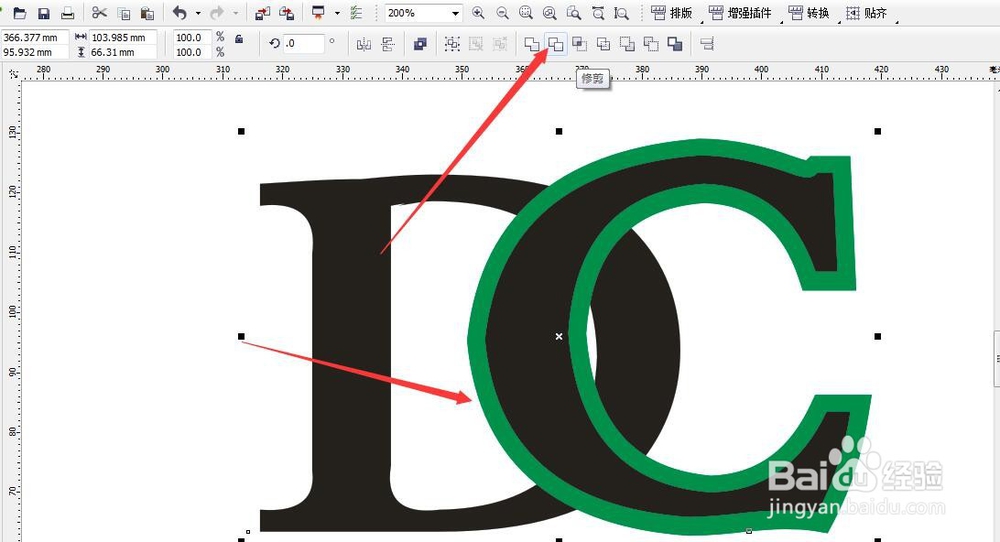This screenshot has width=1000, height=542.
Task: Click the application launcher icon
Action: [x=318, y=13]
